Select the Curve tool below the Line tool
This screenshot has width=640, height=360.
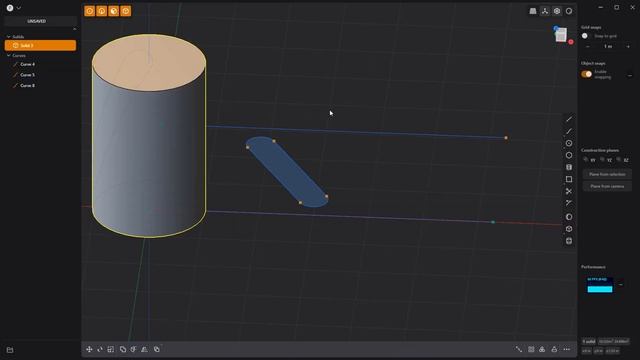click(x=569, y=131)
